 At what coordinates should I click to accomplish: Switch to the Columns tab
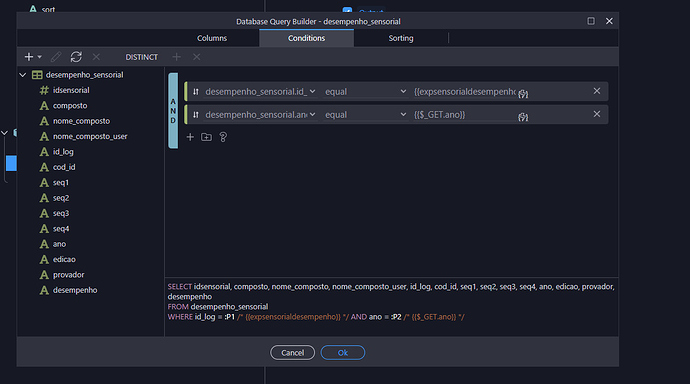point(212,38)
